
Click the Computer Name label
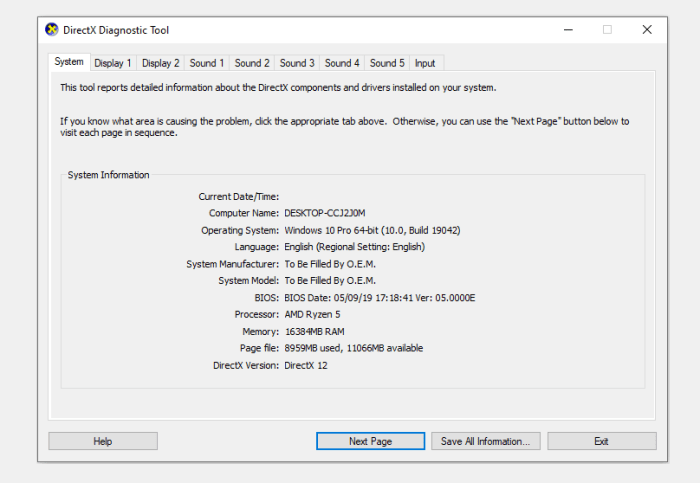point(244,213)
